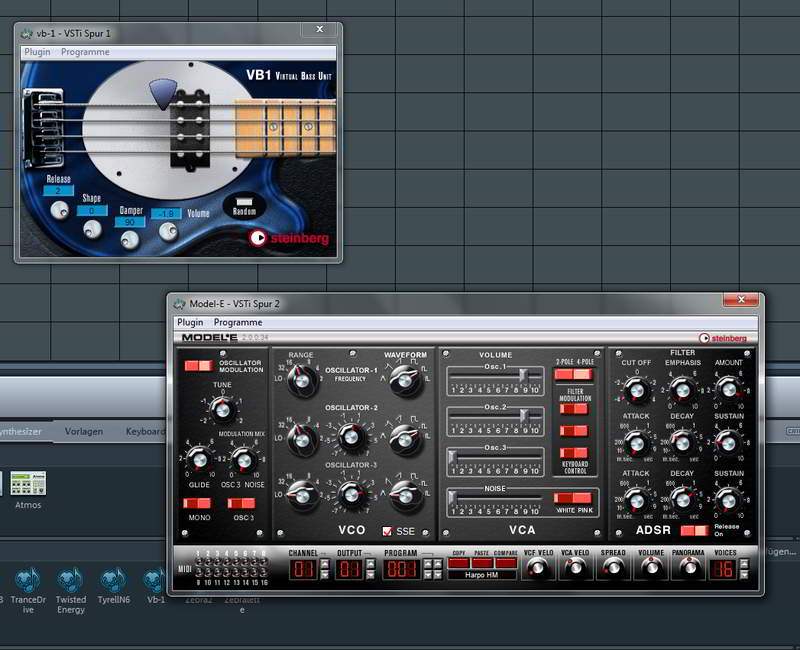This screenshot has width=800, height=650.
Task: Click the right Program down arrow
Action: [x=438, y=574]
